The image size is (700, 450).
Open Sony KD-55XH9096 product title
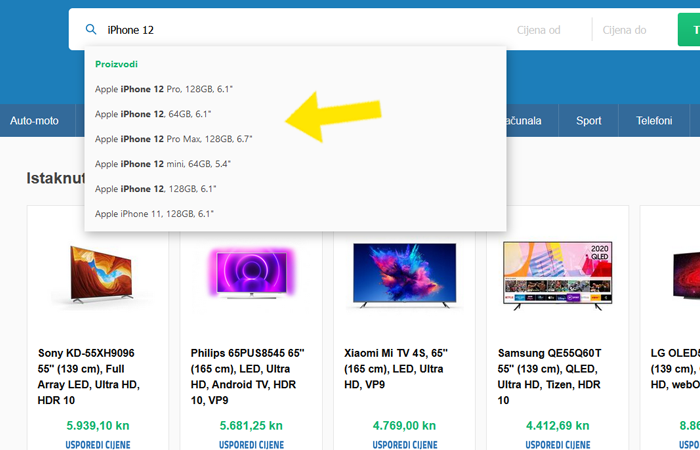[89, 376]
